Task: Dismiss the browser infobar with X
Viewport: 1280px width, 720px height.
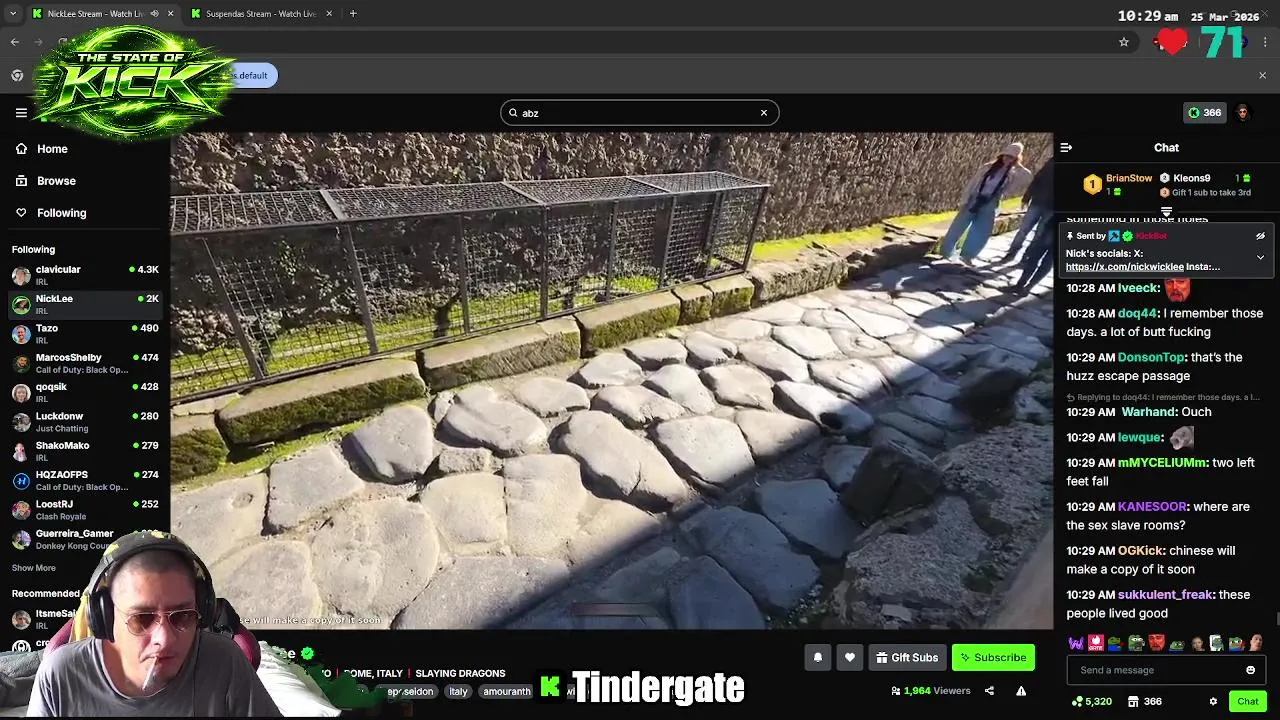Action: coord(1262,75)
